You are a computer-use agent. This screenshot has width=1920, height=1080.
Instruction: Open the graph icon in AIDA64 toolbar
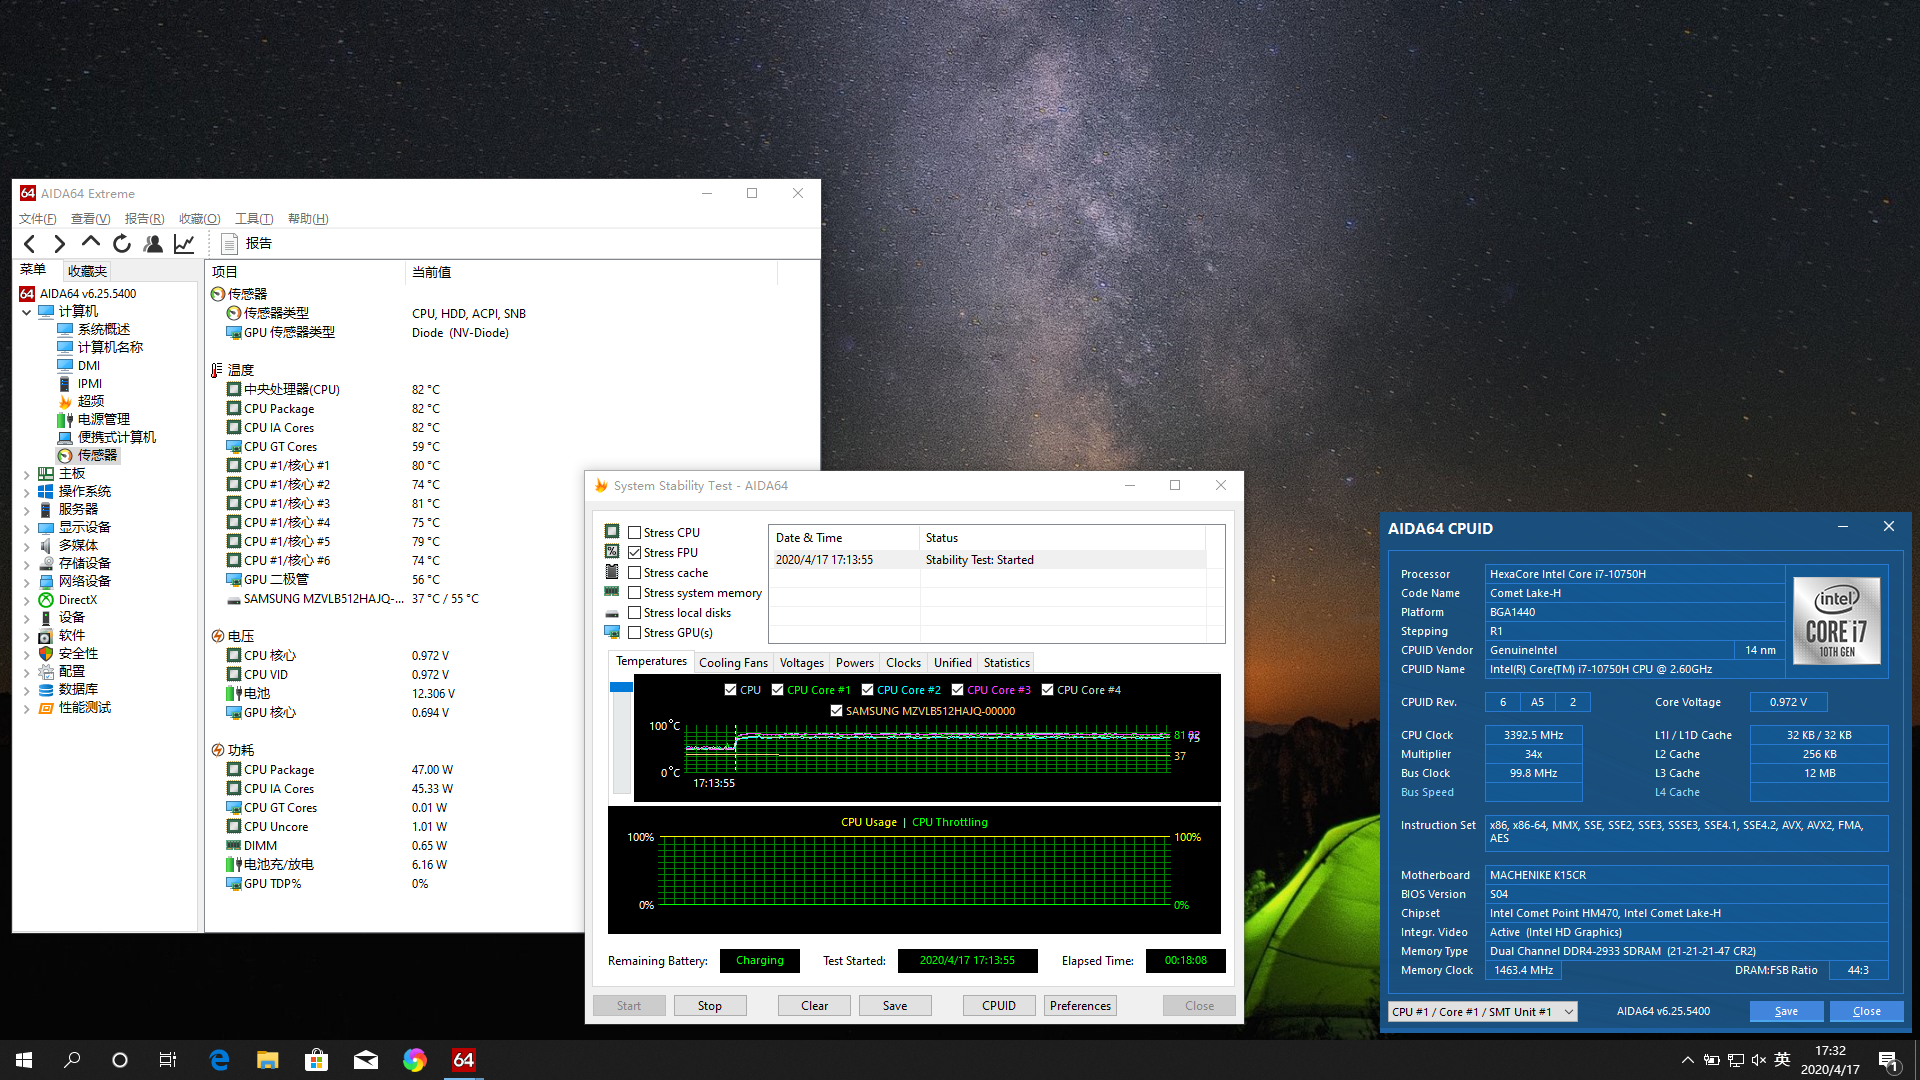[184, 243]
